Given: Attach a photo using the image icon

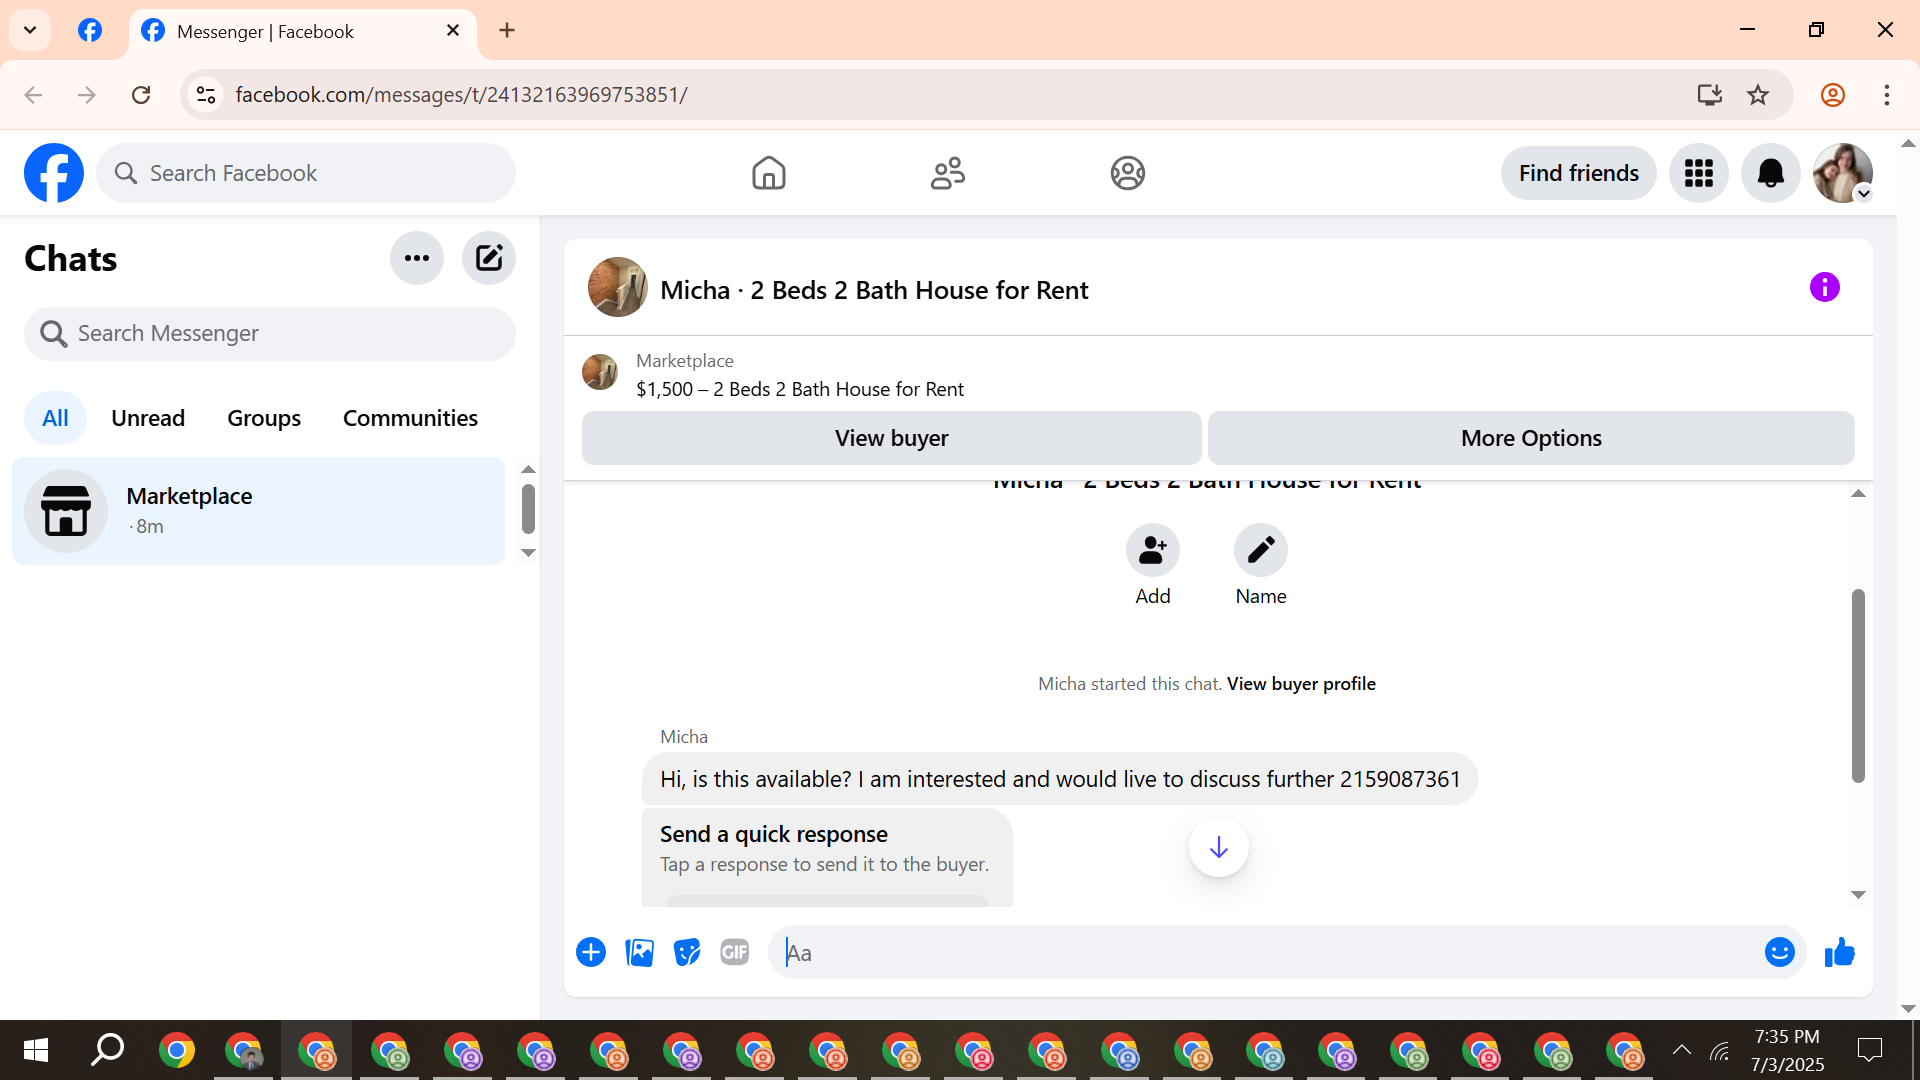Looking at the screenshot, I should pos(639,953).
